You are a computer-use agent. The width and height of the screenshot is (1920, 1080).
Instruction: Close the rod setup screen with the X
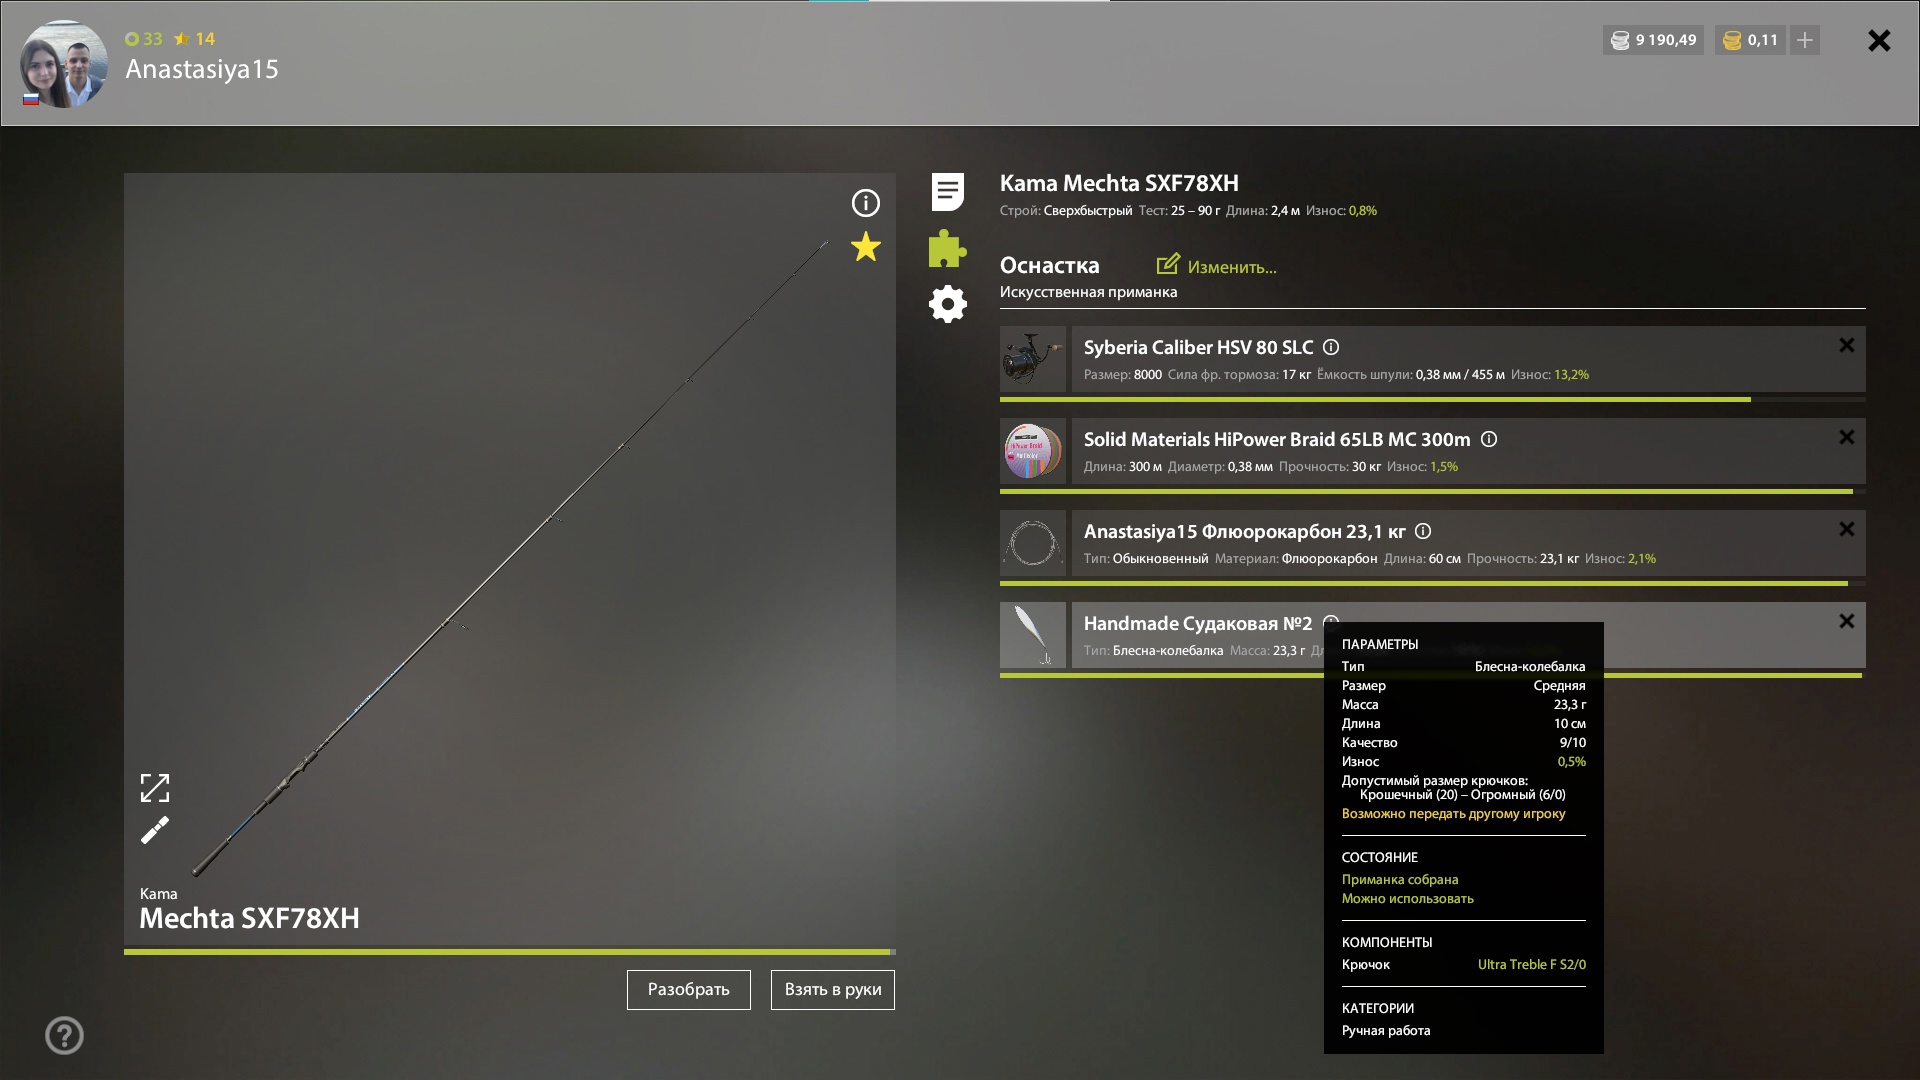click(1879, 40)
